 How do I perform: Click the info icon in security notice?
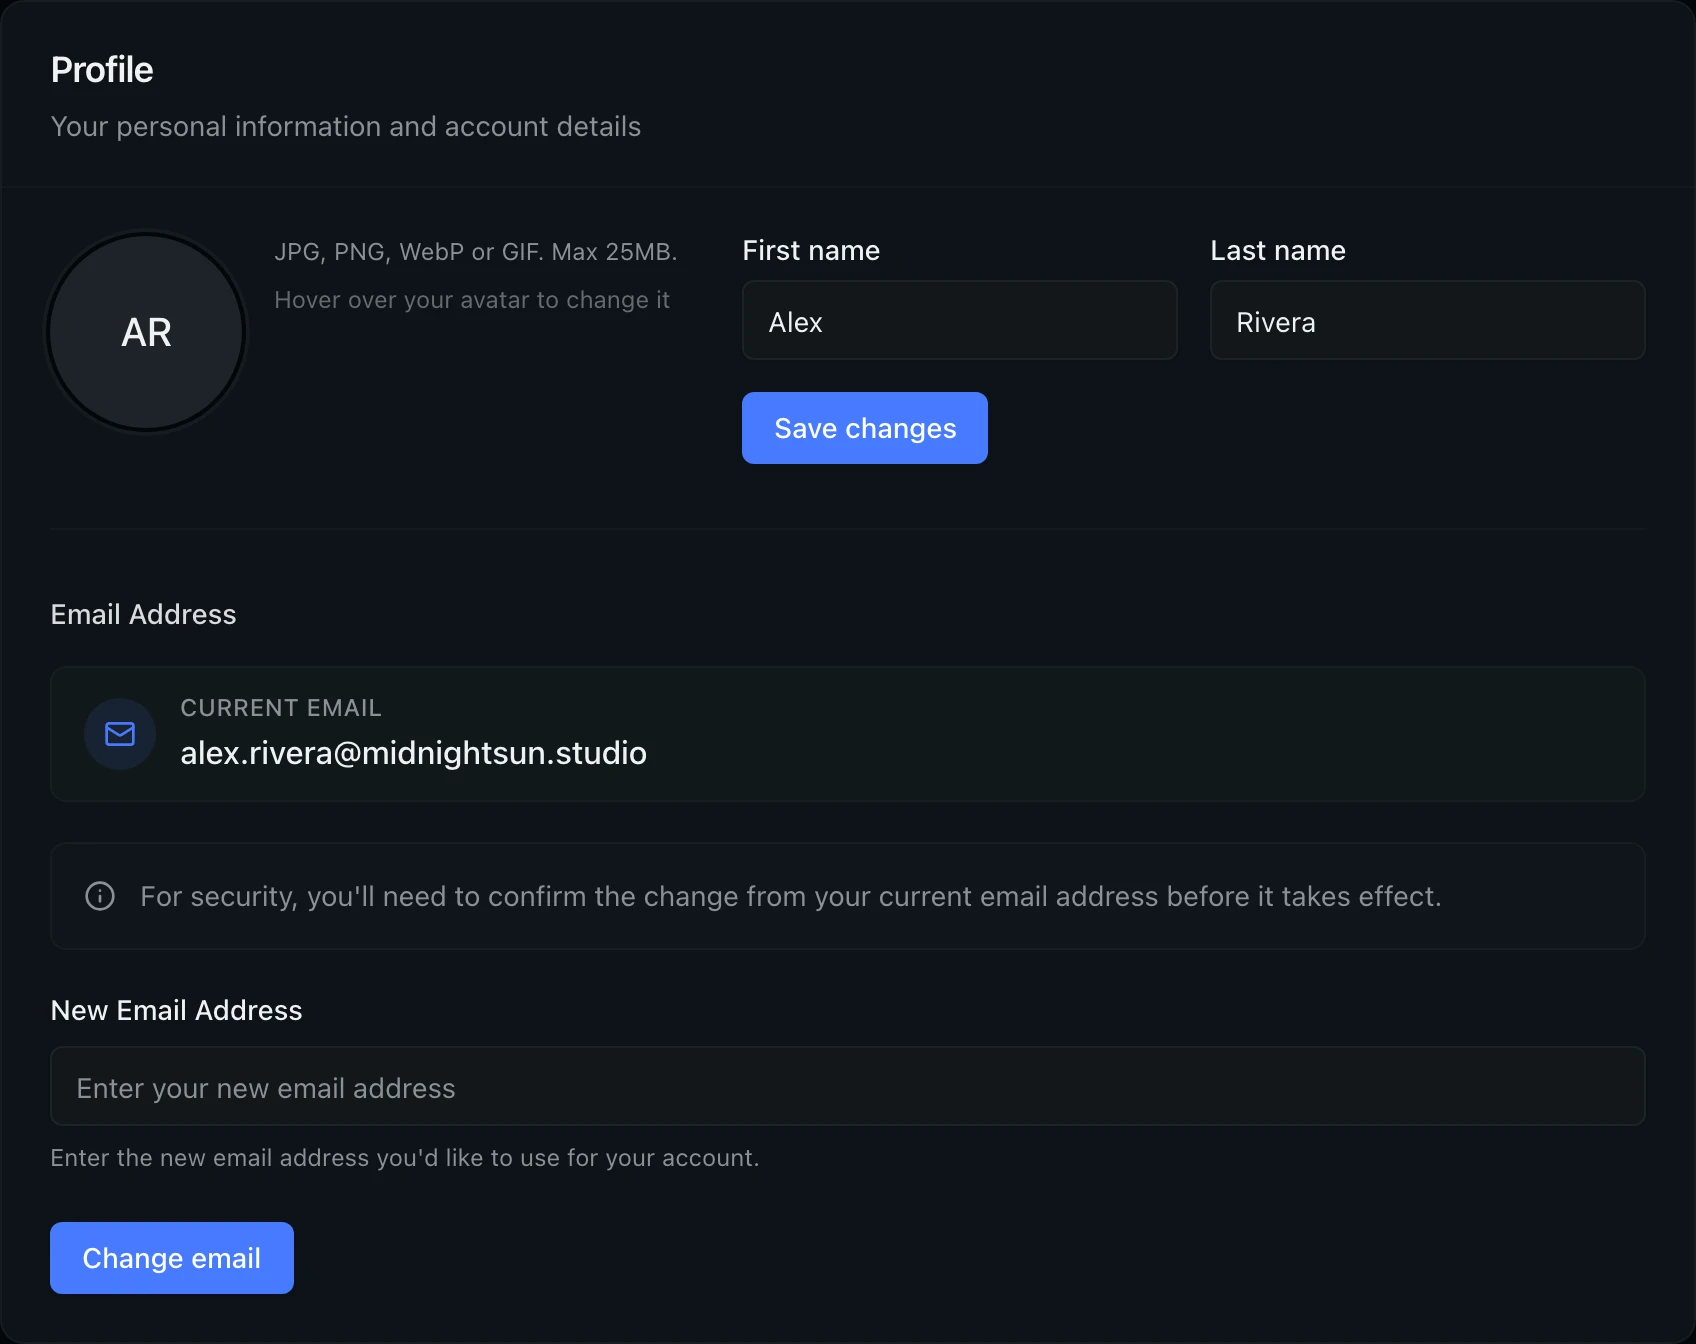[100, 896]
